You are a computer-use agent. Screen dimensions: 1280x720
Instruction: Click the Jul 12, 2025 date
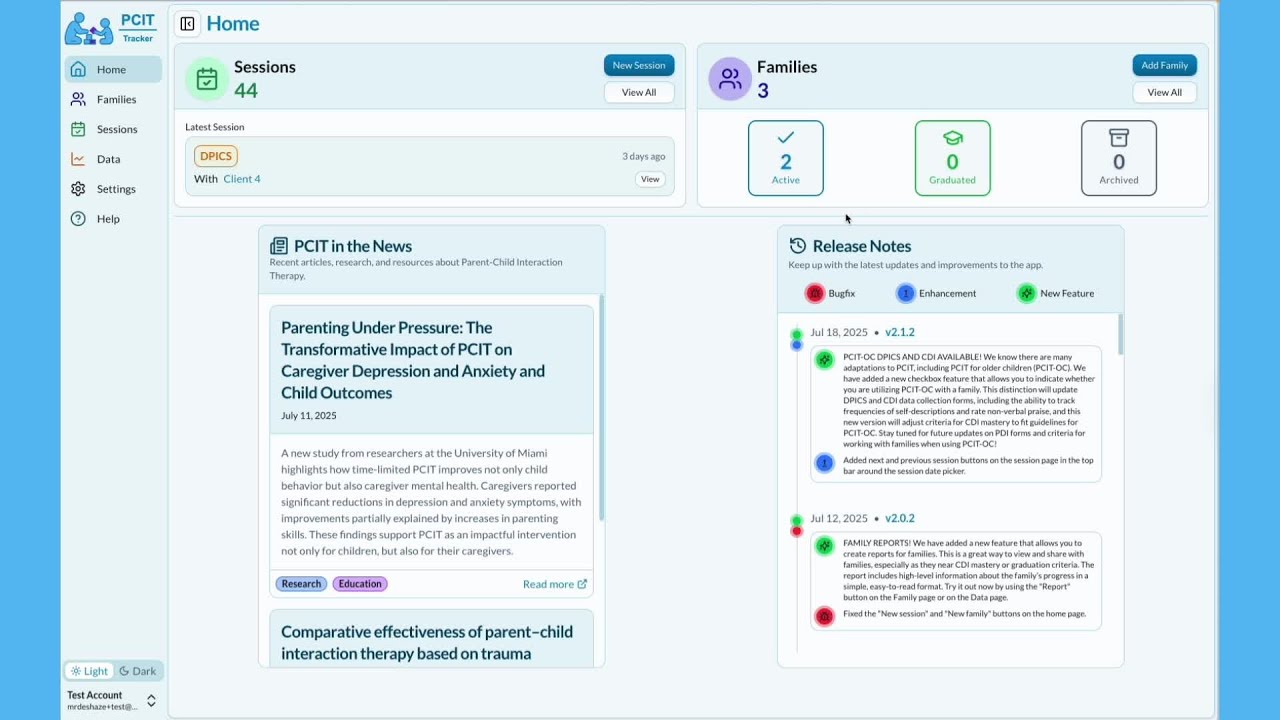839,518
